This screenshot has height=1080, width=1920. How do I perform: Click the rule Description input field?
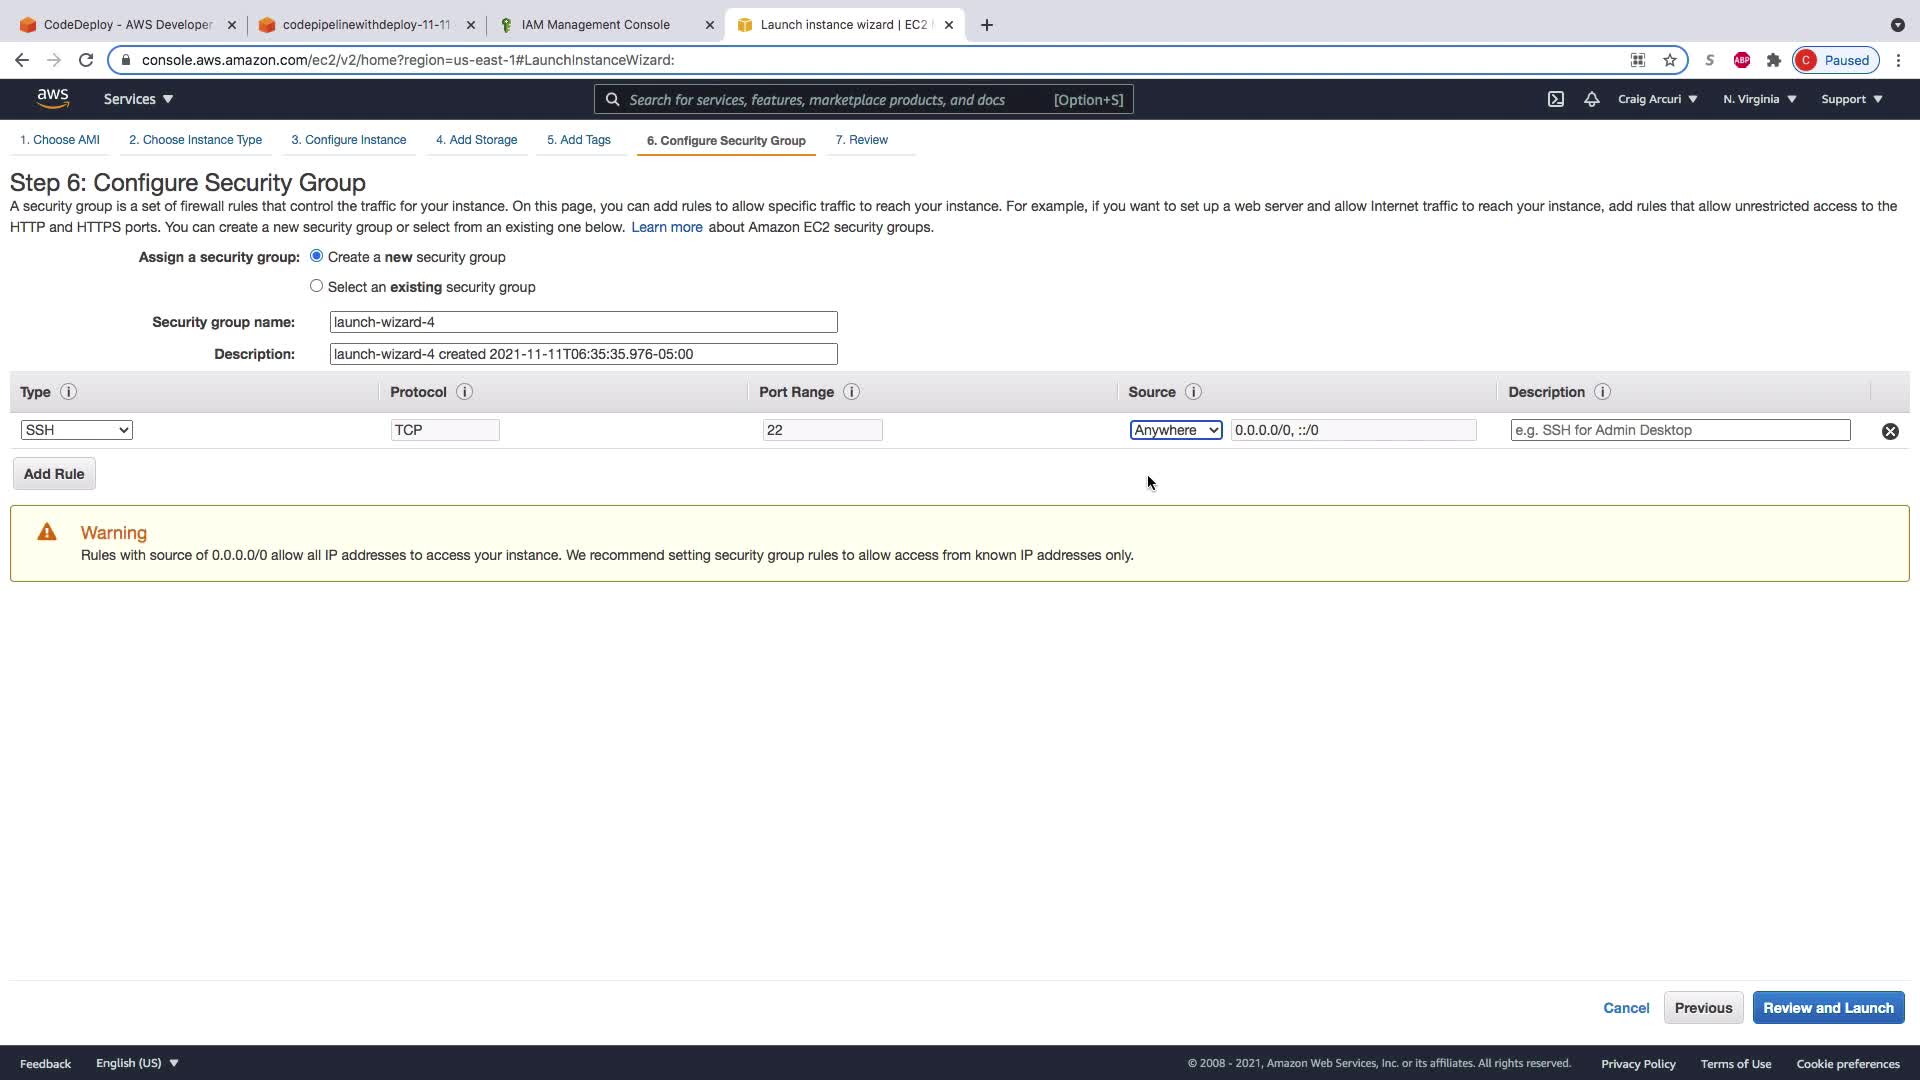pos(1680,430)
